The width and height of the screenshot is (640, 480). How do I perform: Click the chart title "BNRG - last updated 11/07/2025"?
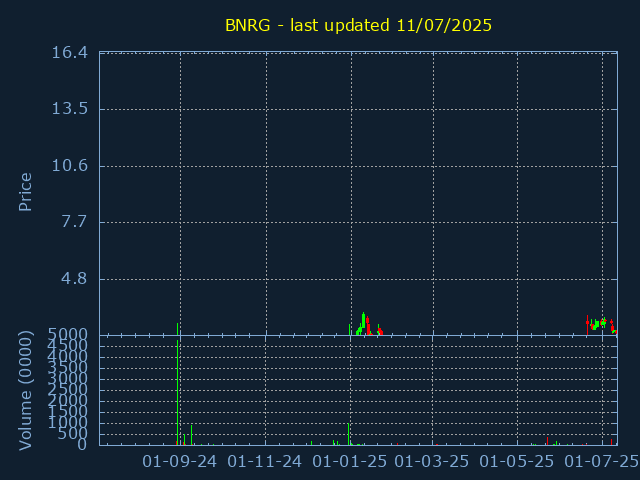pos(358,25)
